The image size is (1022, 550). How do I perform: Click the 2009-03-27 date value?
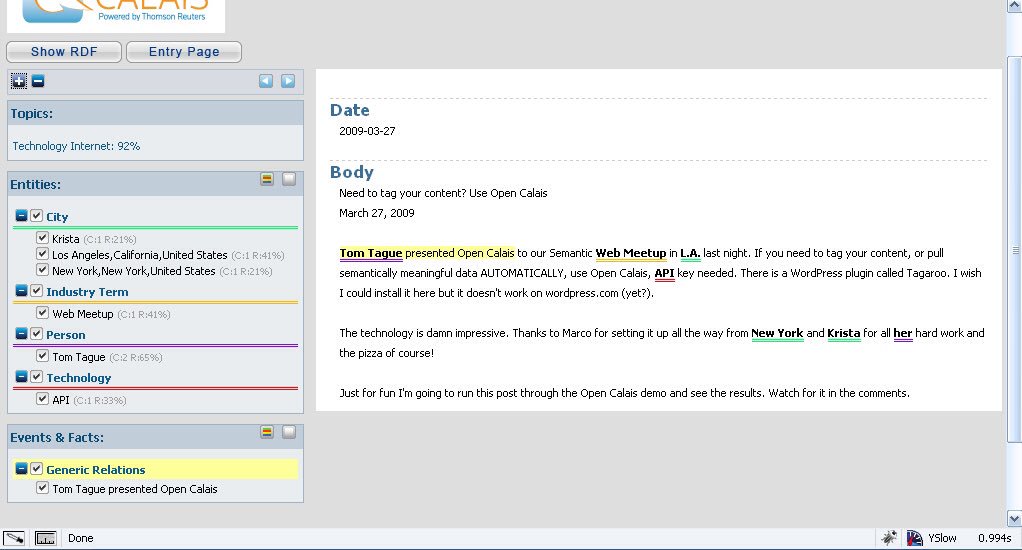(x=367, y=131)
